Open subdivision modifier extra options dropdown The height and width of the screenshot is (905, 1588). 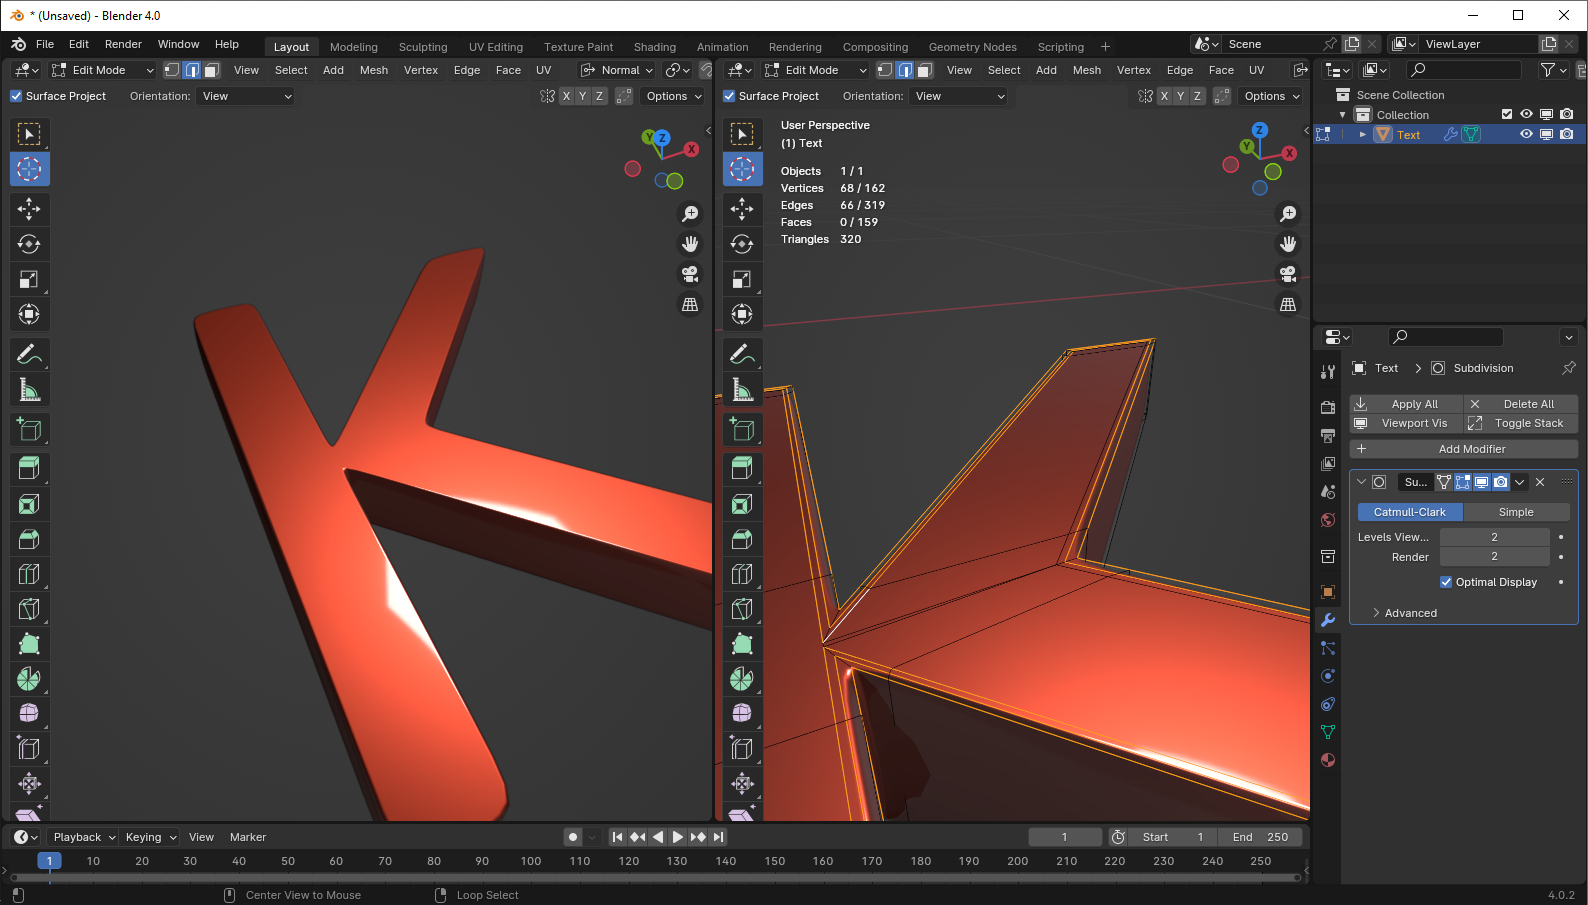point(1520,482)
